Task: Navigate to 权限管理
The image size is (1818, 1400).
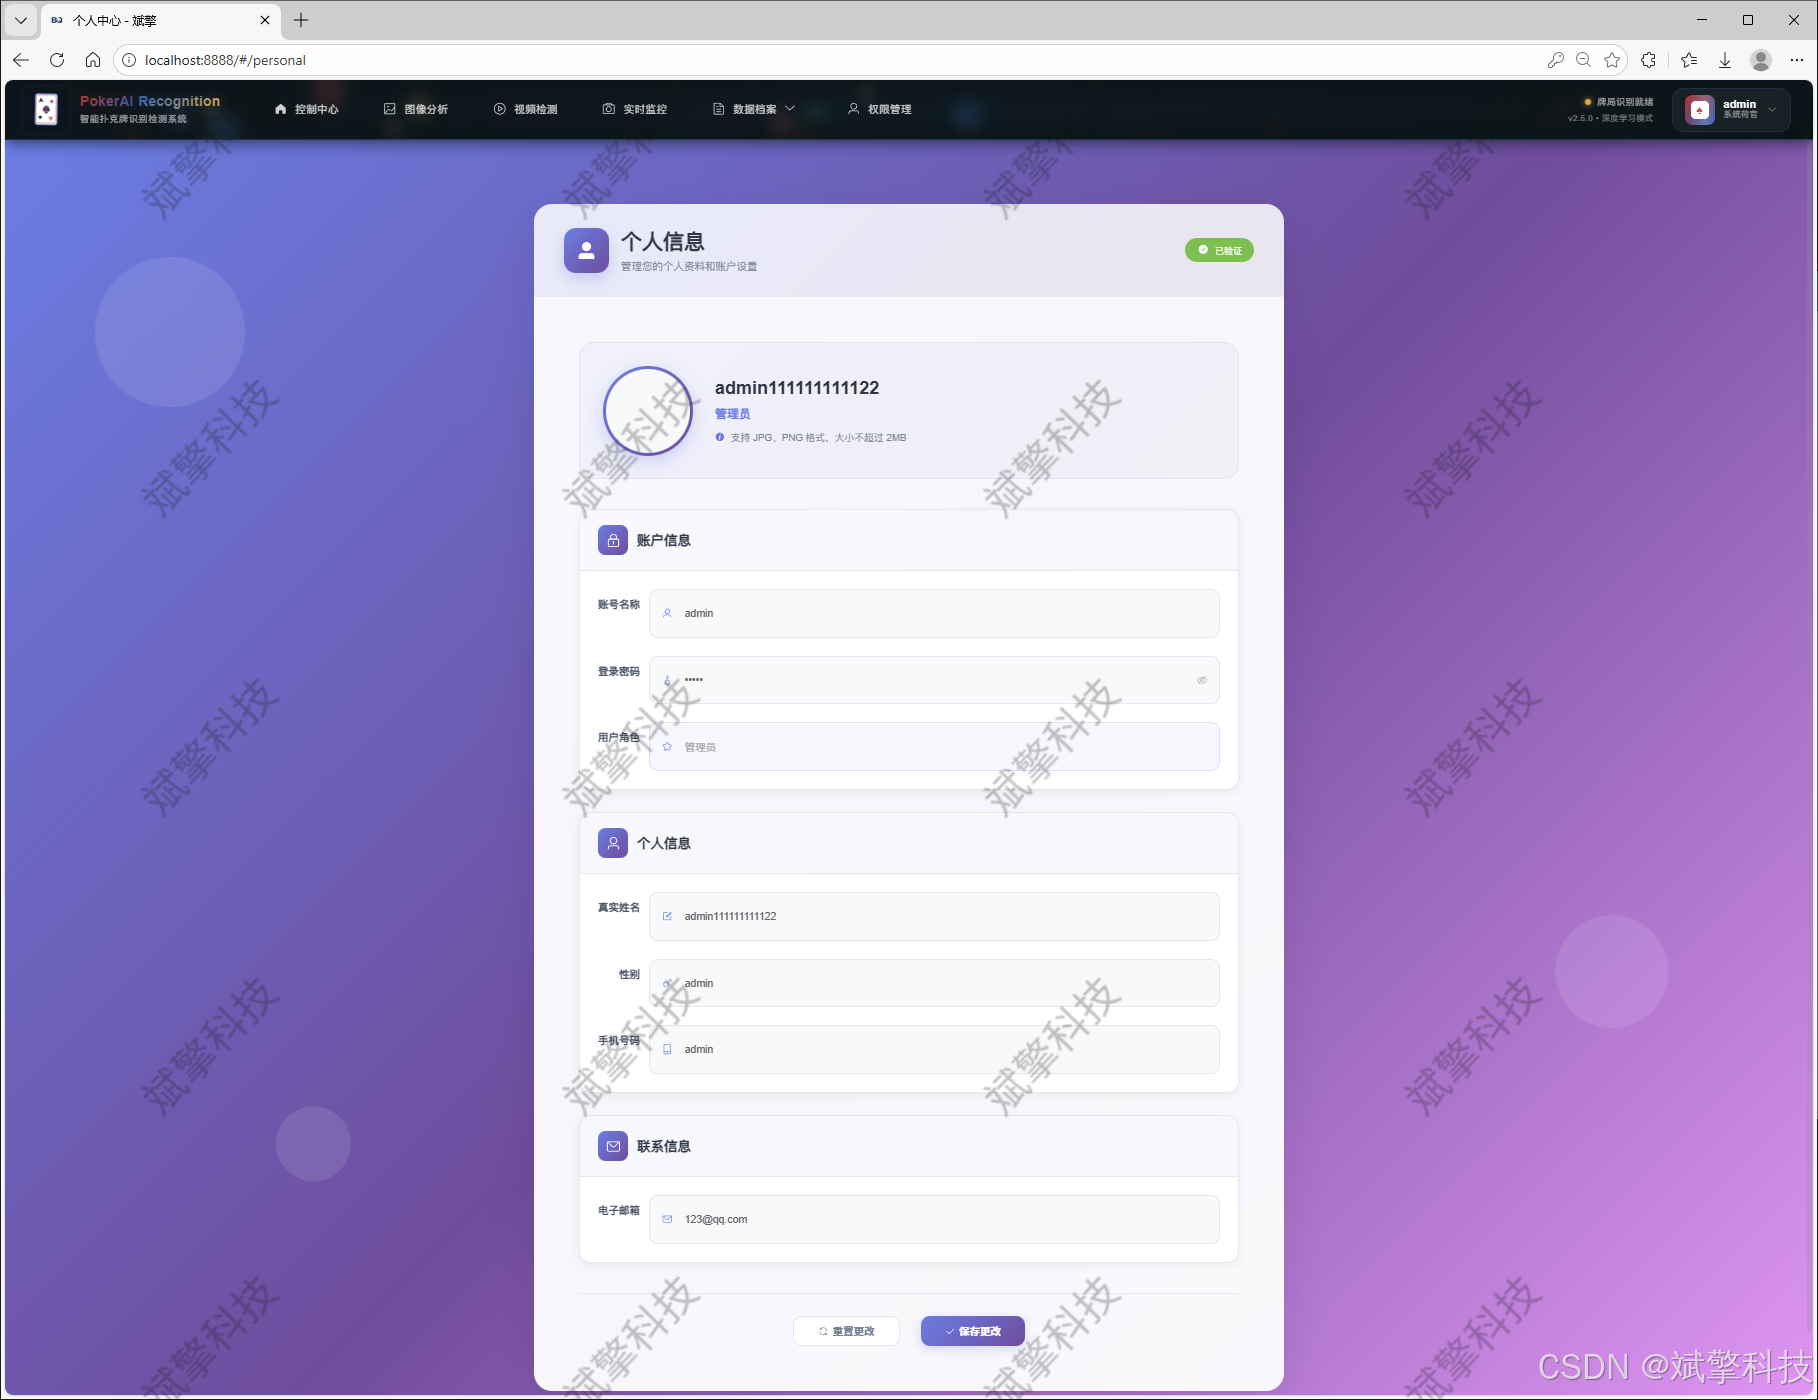Action: (880, 109)
